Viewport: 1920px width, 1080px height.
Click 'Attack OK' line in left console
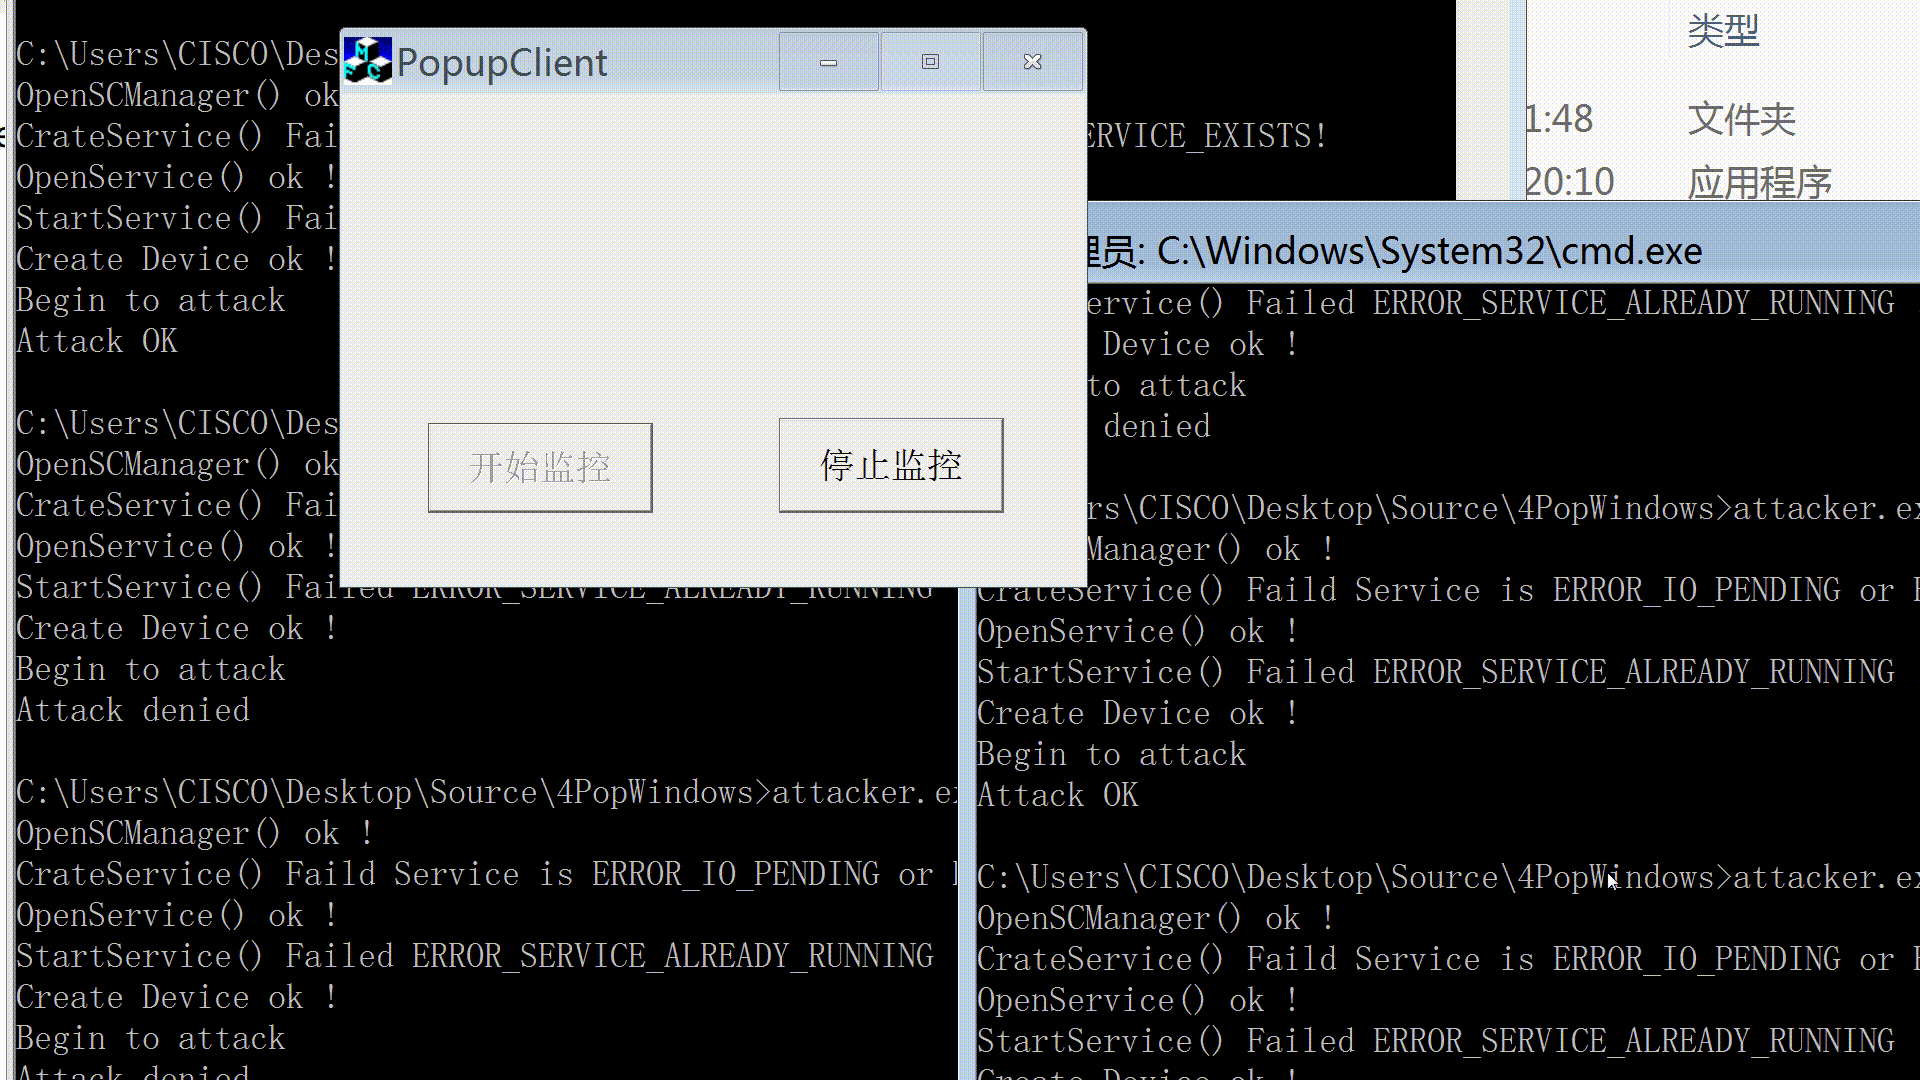tap(97, 342)
